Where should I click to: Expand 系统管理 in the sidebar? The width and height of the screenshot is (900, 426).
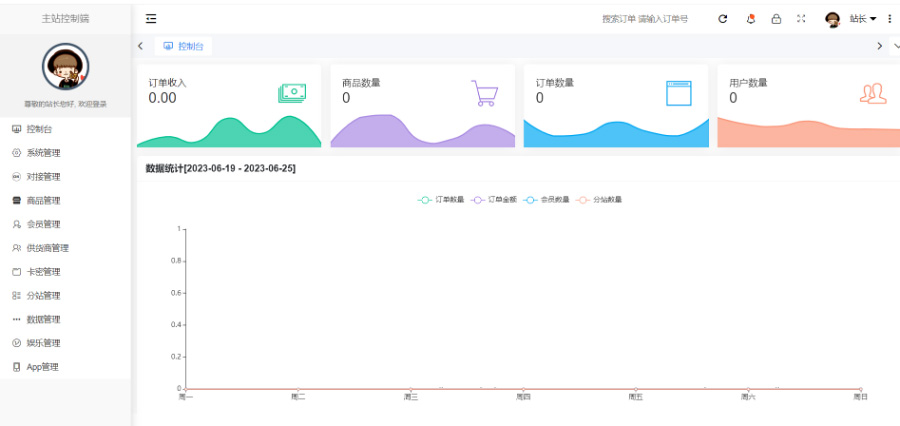(43, 153)
